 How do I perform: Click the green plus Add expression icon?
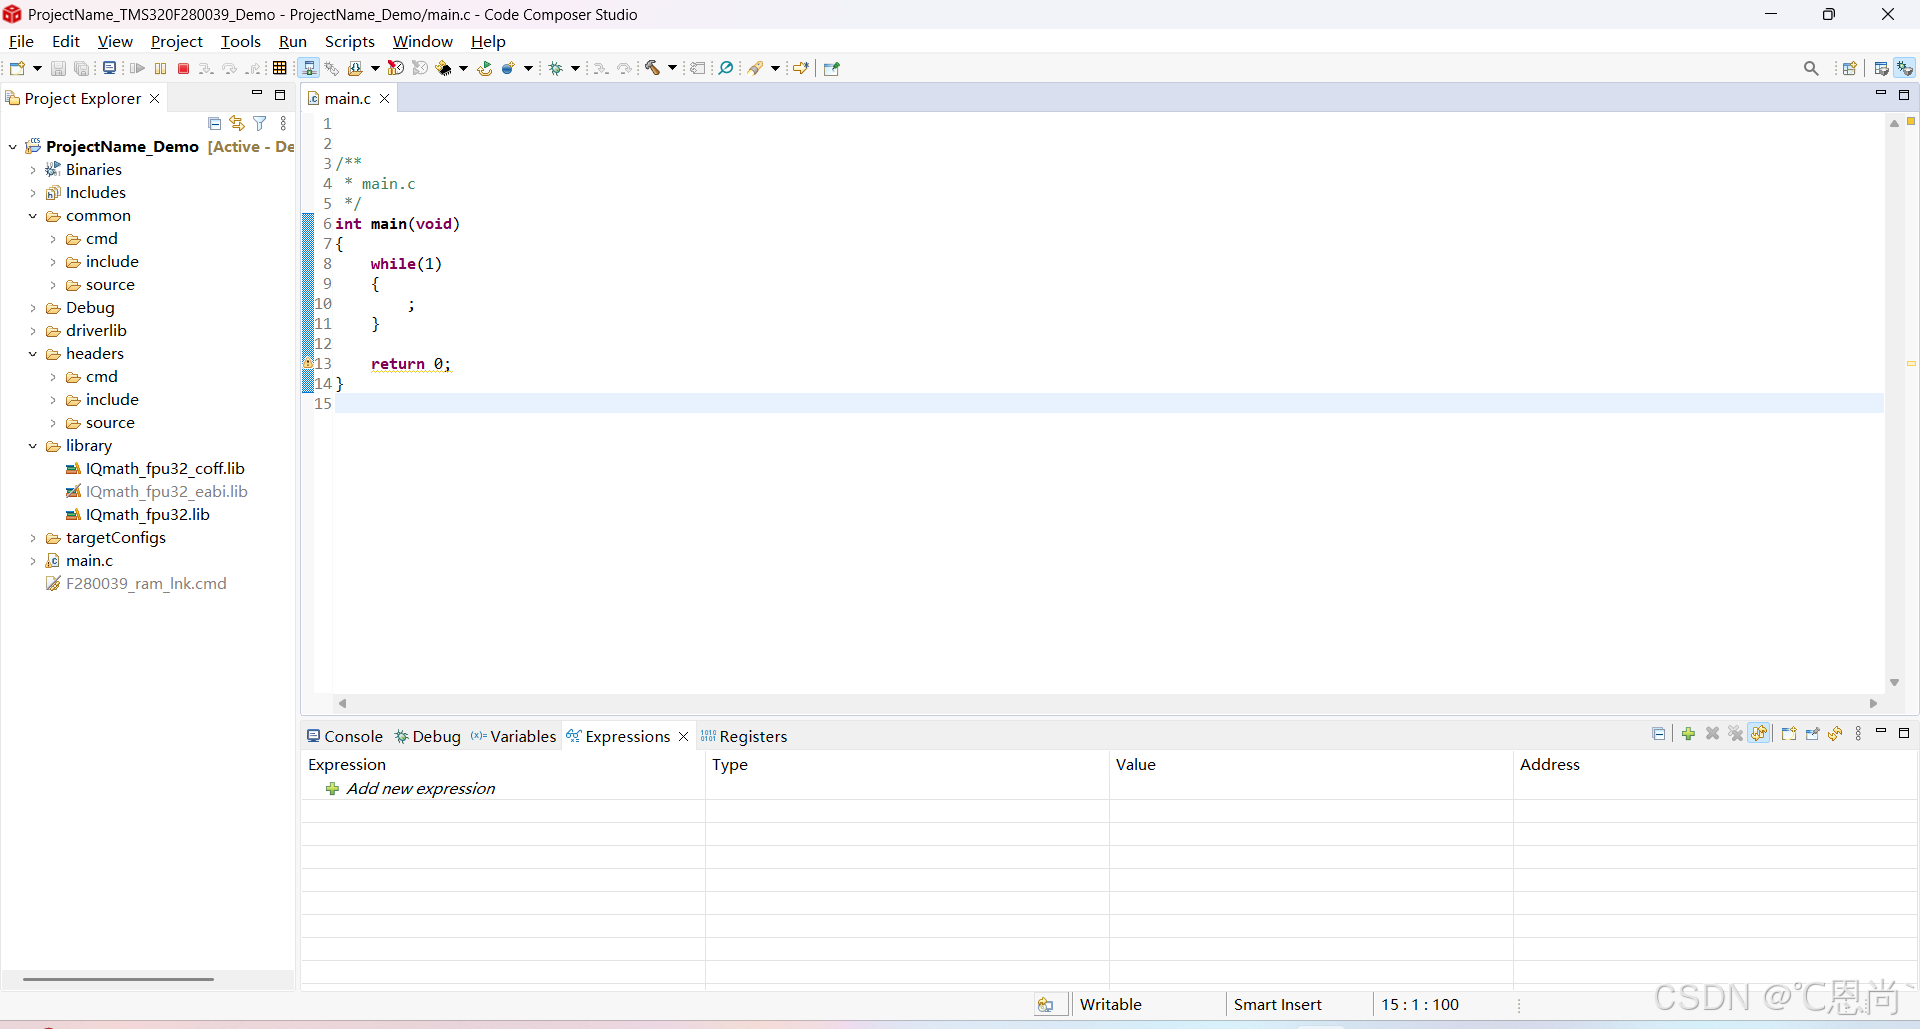1689,734
